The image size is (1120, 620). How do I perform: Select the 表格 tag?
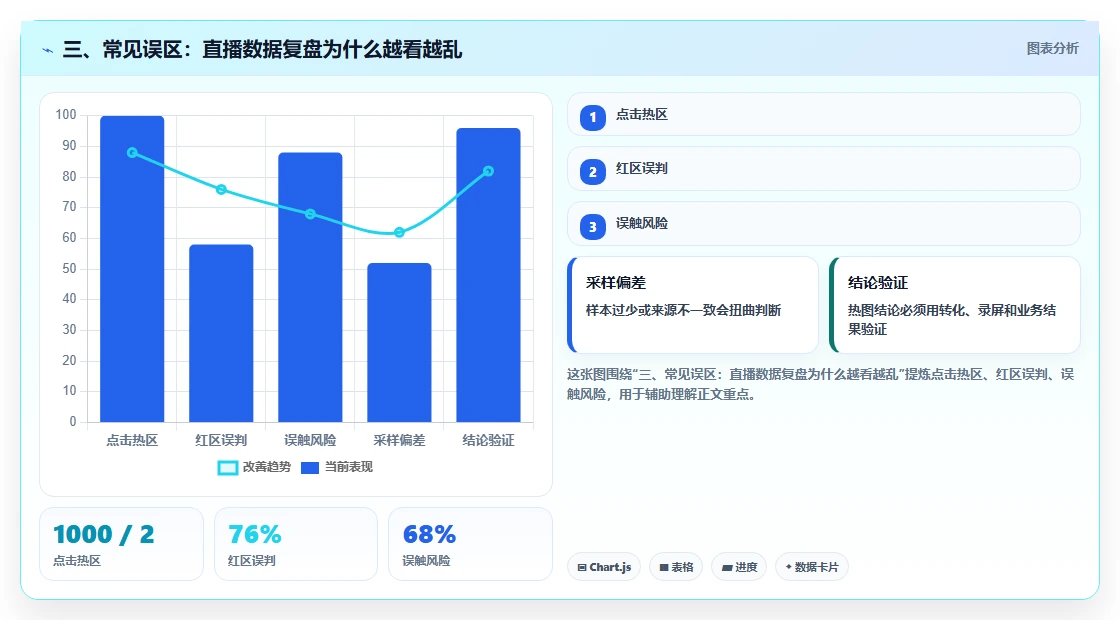point(676,567)
